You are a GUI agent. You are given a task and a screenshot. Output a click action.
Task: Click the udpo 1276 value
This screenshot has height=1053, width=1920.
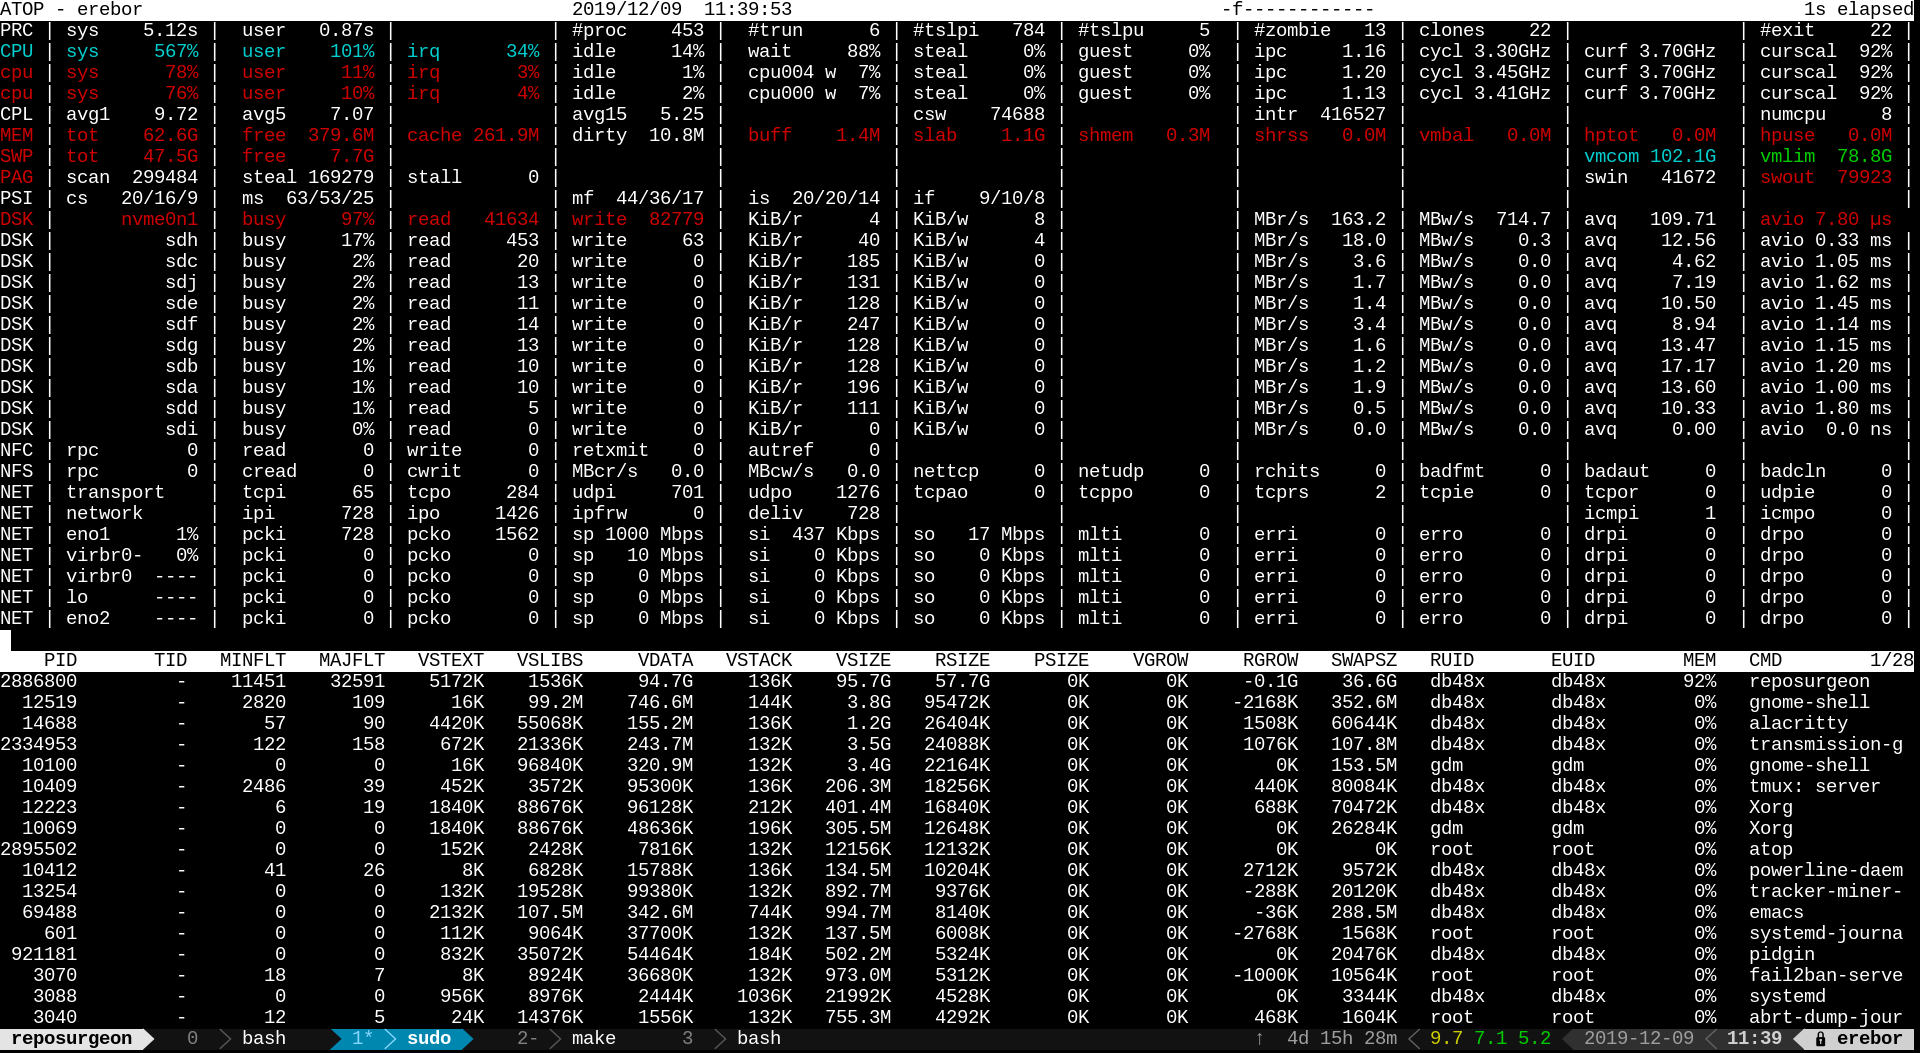tap(814, 493)
